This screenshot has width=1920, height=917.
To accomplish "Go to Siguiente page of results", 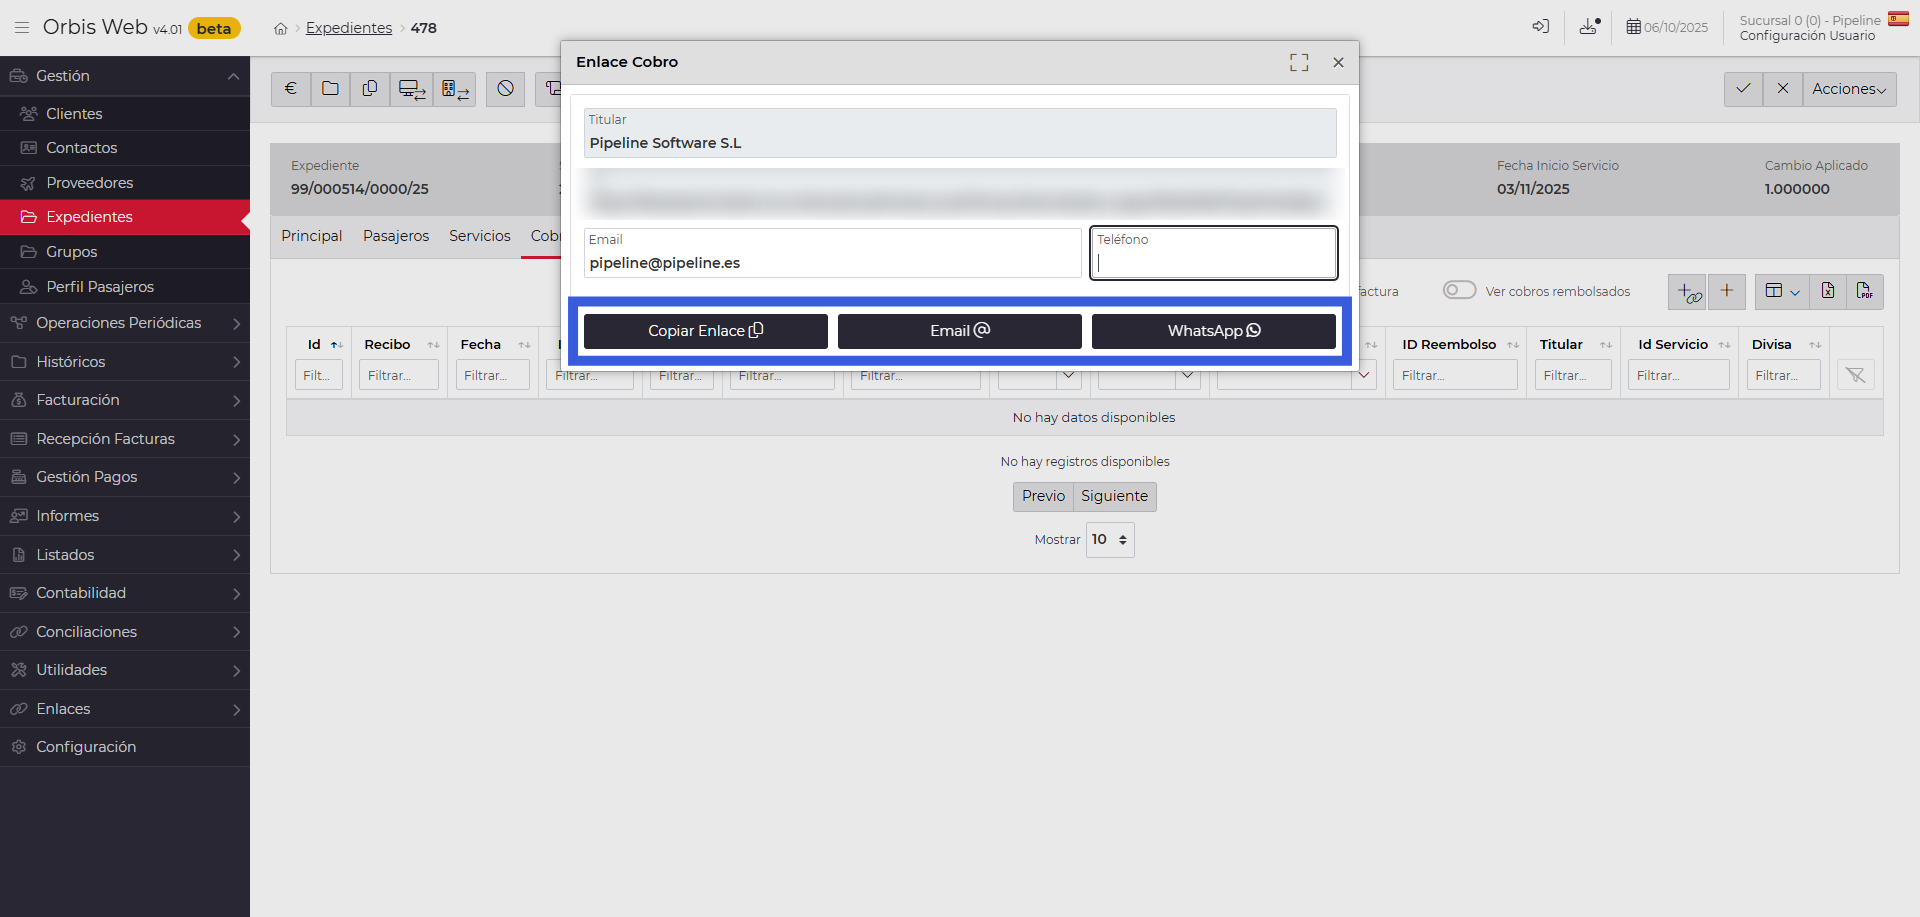I will coord(1115,496).
